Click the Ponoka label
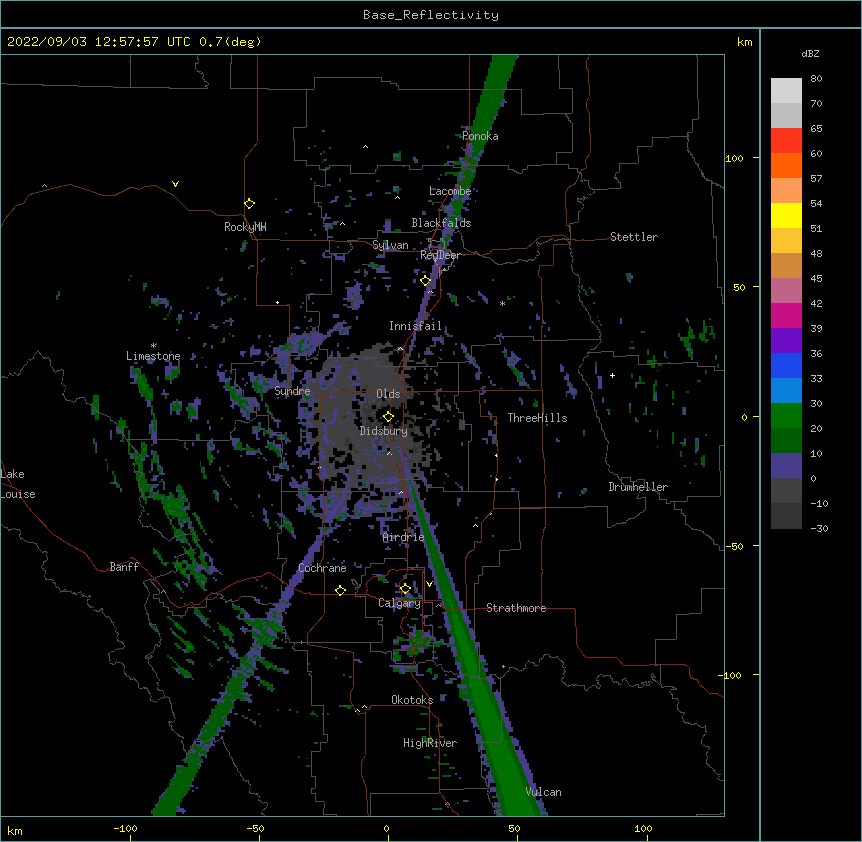 480,136
